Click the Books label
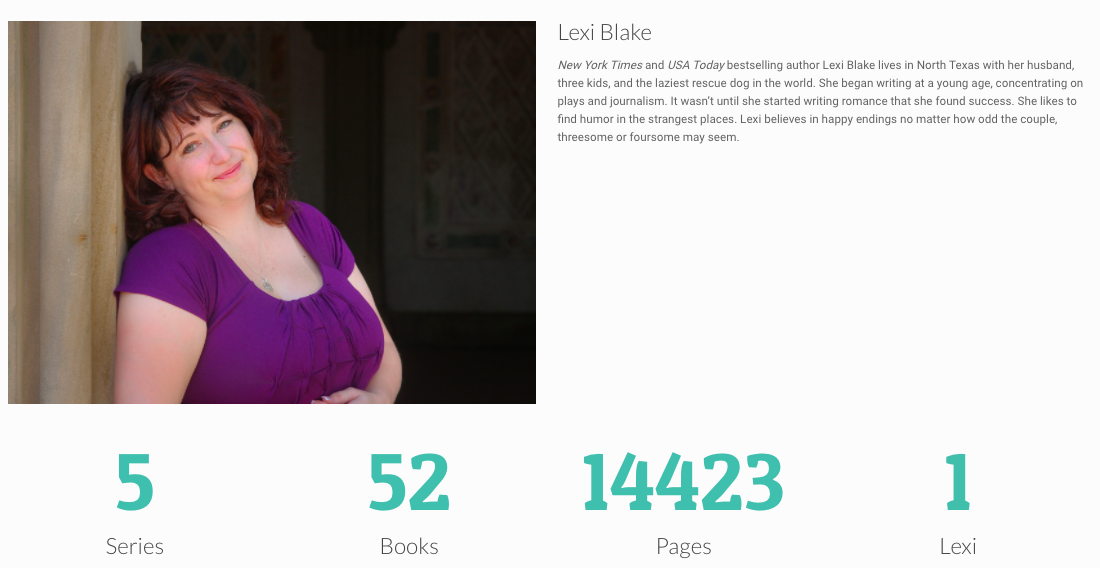Viewport: 1100px width, 568px height. [409, 546]
